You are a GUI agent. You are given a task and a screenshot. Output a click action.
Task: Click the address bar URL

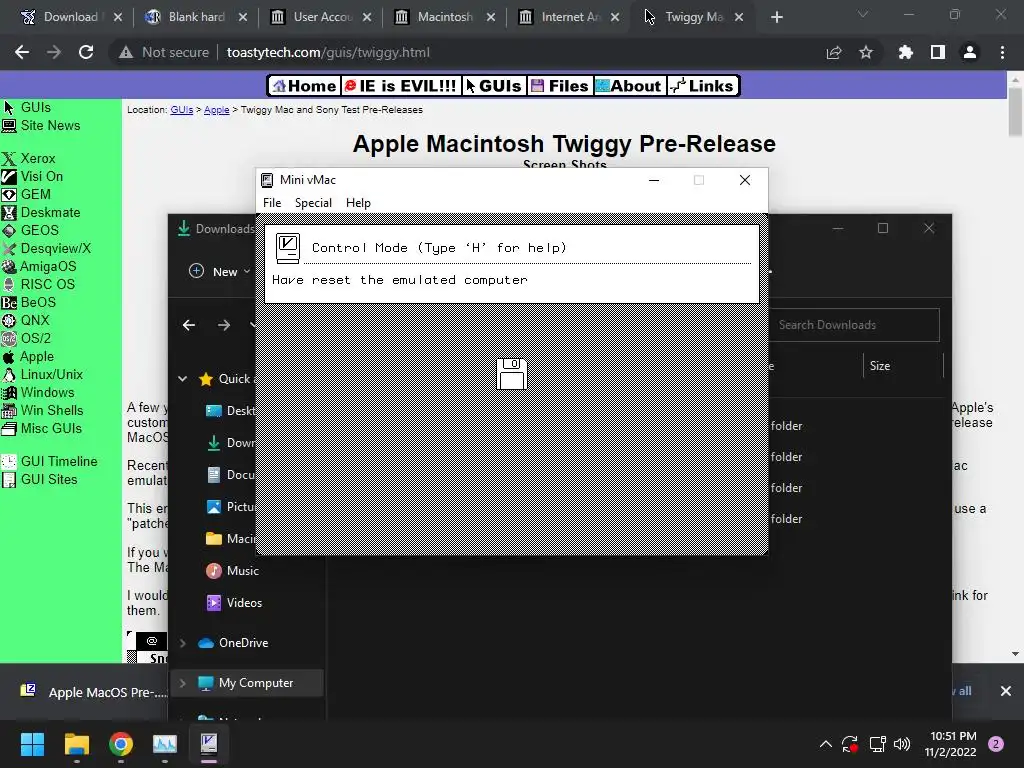click(328, 52)
